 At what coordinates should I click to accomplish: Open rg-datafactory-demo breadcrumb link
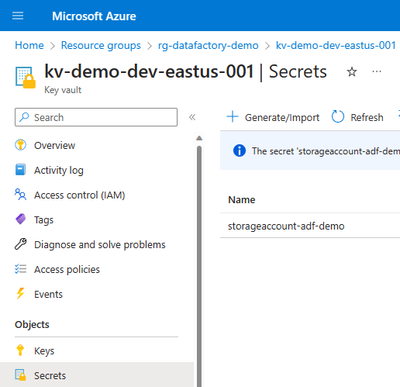[x=208, y=45]
